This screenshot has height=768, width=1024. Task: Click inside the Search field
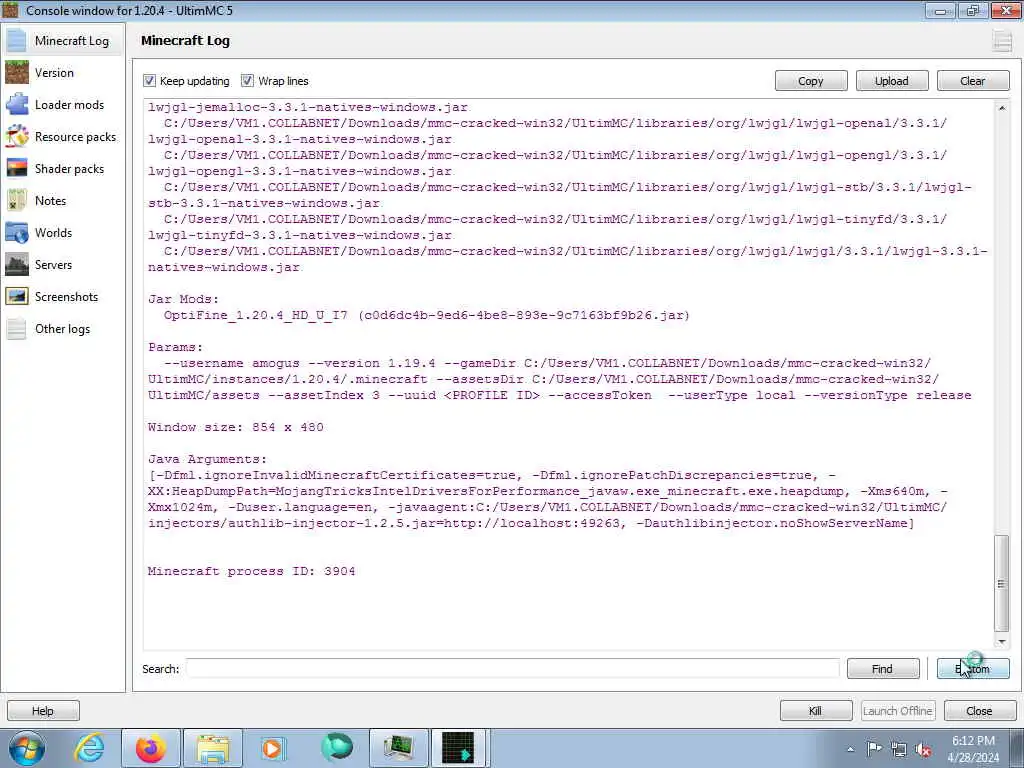click(513, 669)
